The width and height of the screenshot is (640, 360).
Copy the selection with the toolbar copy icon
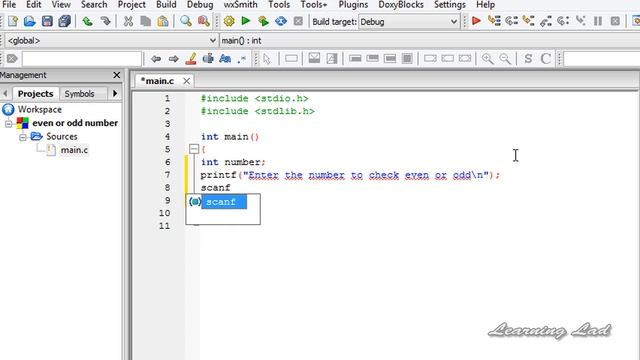coord(145,21)
